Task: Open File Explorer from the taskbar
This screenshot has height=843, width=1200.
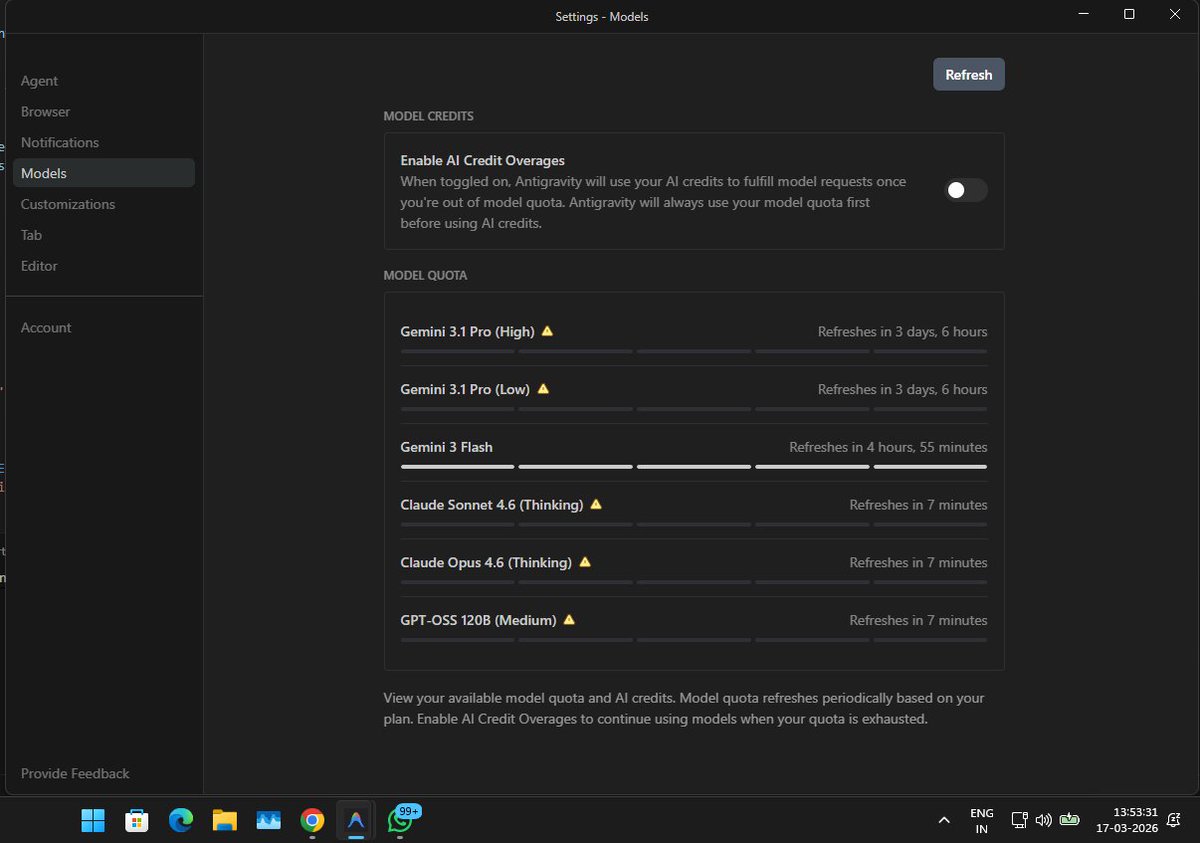Action: (225, 821)
